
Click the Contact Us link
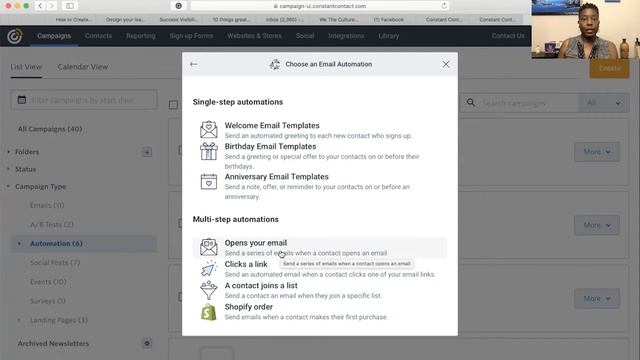pos(508,36)
